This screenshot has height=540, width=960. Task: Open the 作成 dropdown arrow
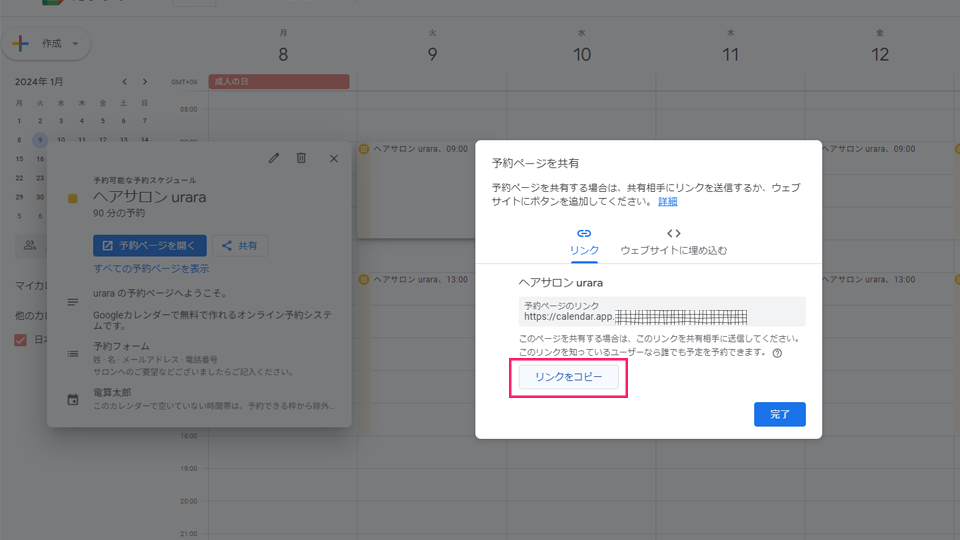click(x=75, y=43)
